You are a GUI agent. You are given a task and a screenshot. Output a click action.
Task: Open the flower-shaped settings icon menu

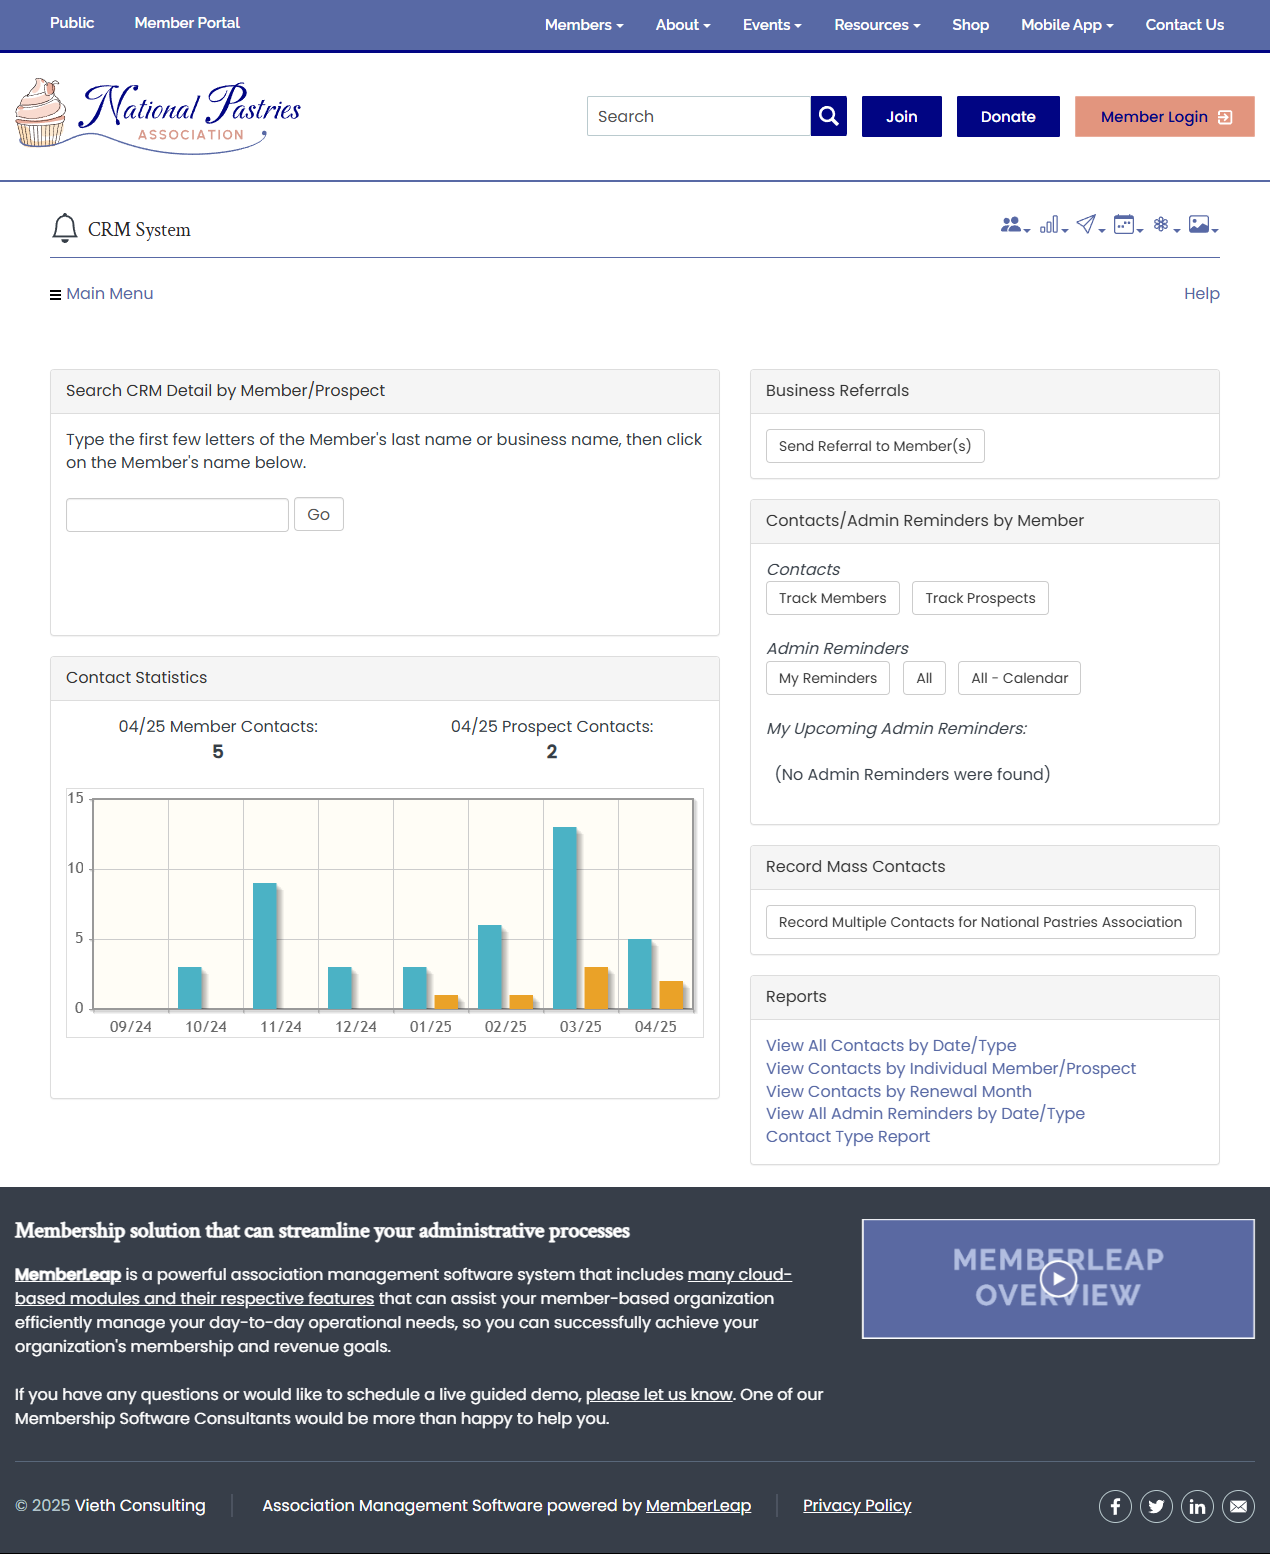point(1165,225)
